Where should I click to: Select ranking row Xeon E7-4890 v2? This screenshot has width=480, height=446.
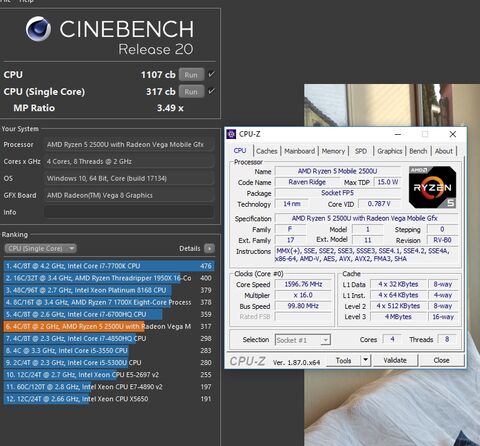109,387
